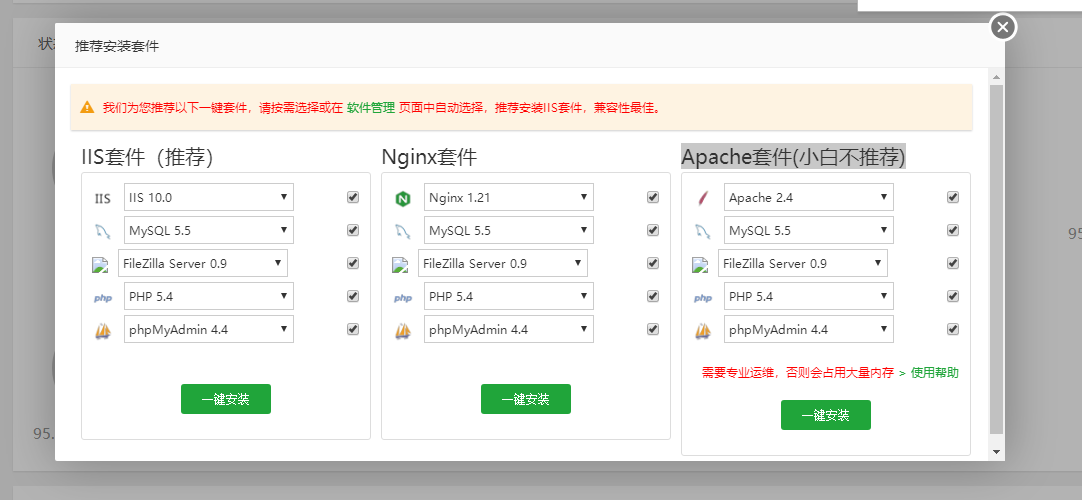This screenshot has height=500, width=1082.
Task: Uncheck FileZilla Server checkbox in Nginx suite
Action: [653, 263]
